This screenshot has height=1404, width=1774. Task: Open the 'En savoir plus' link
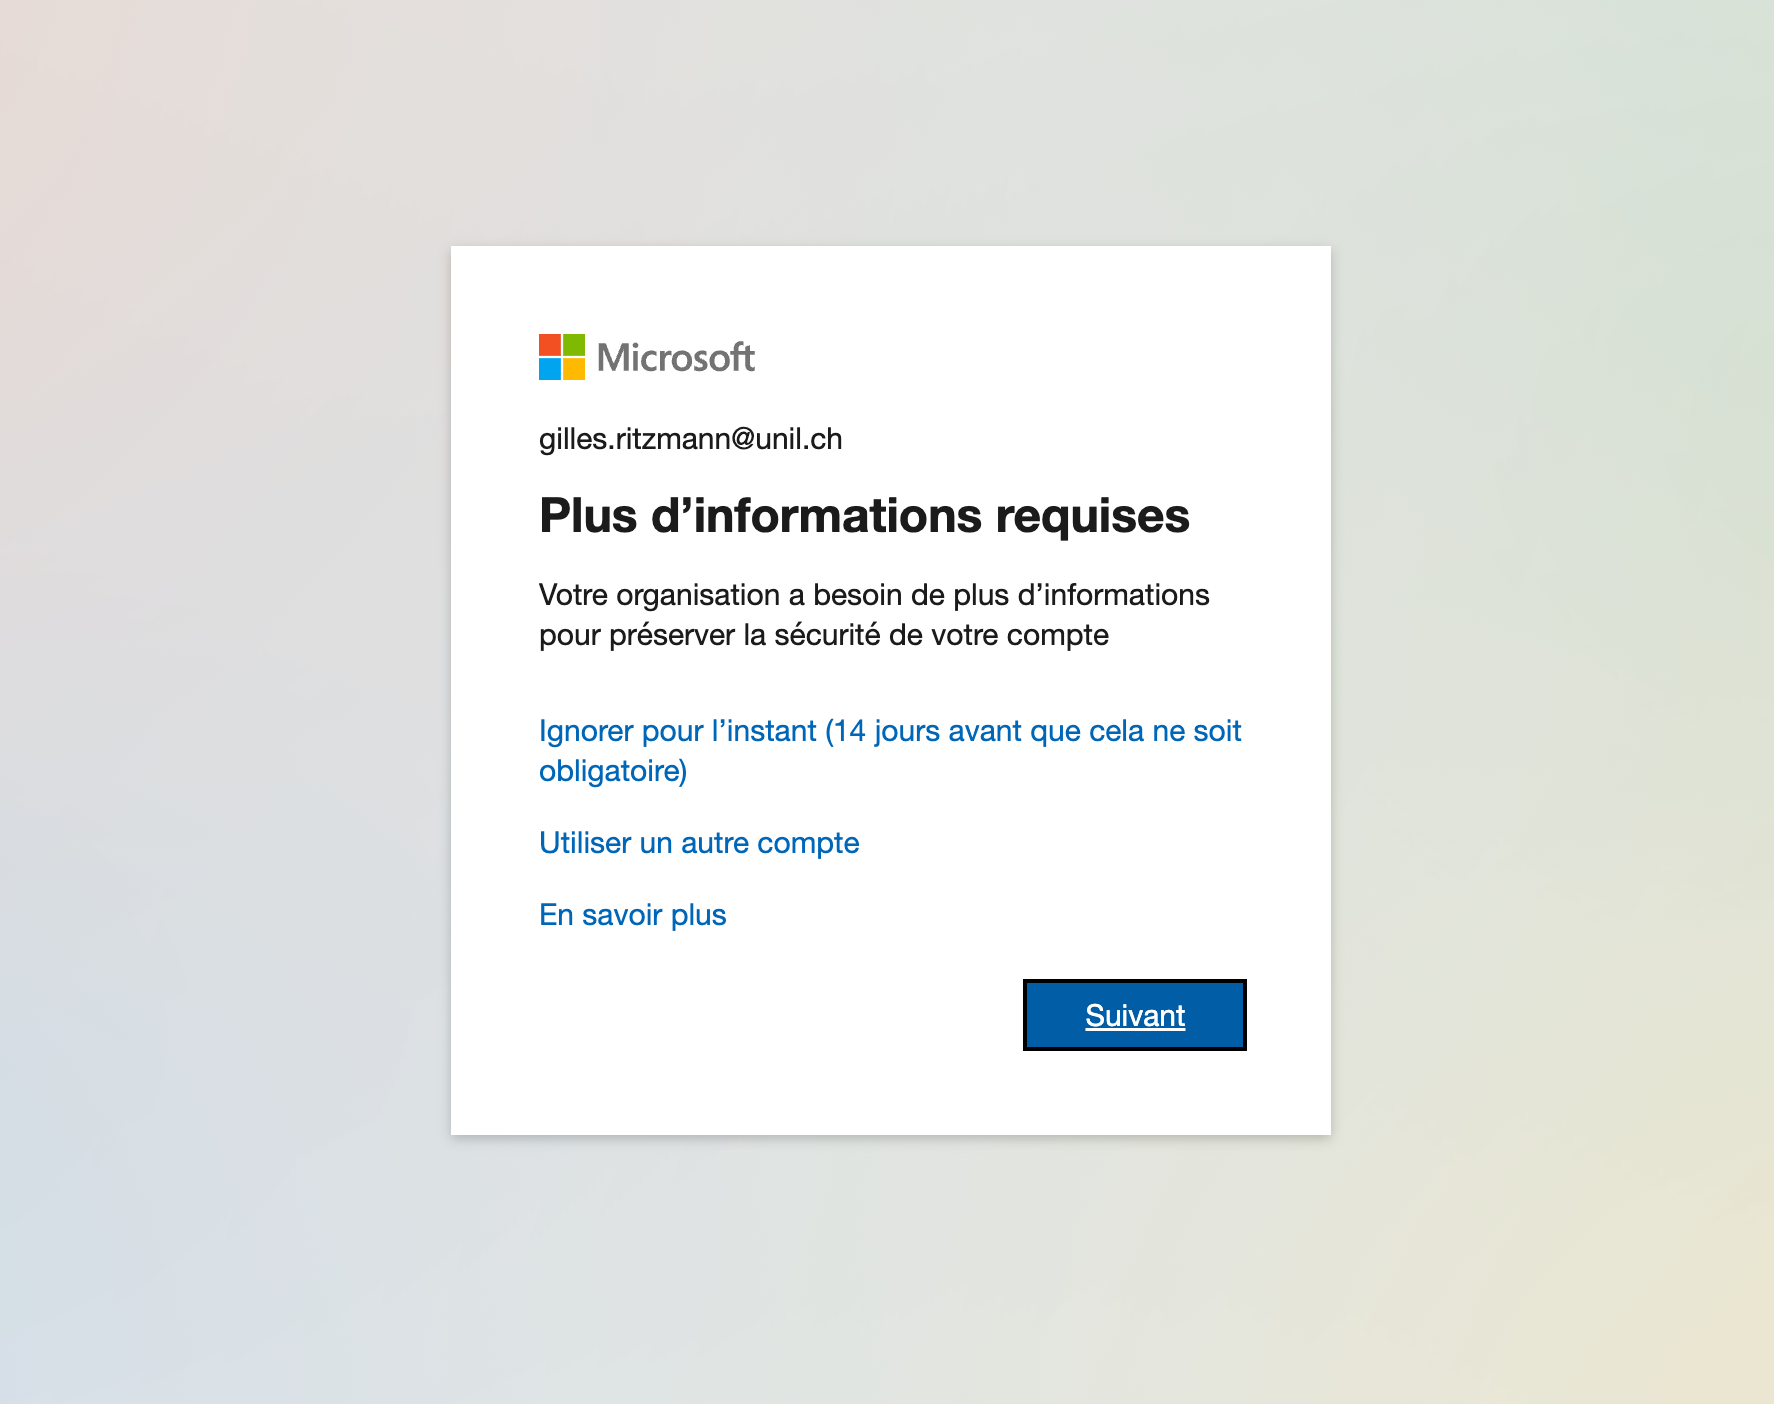click(632, 915)
